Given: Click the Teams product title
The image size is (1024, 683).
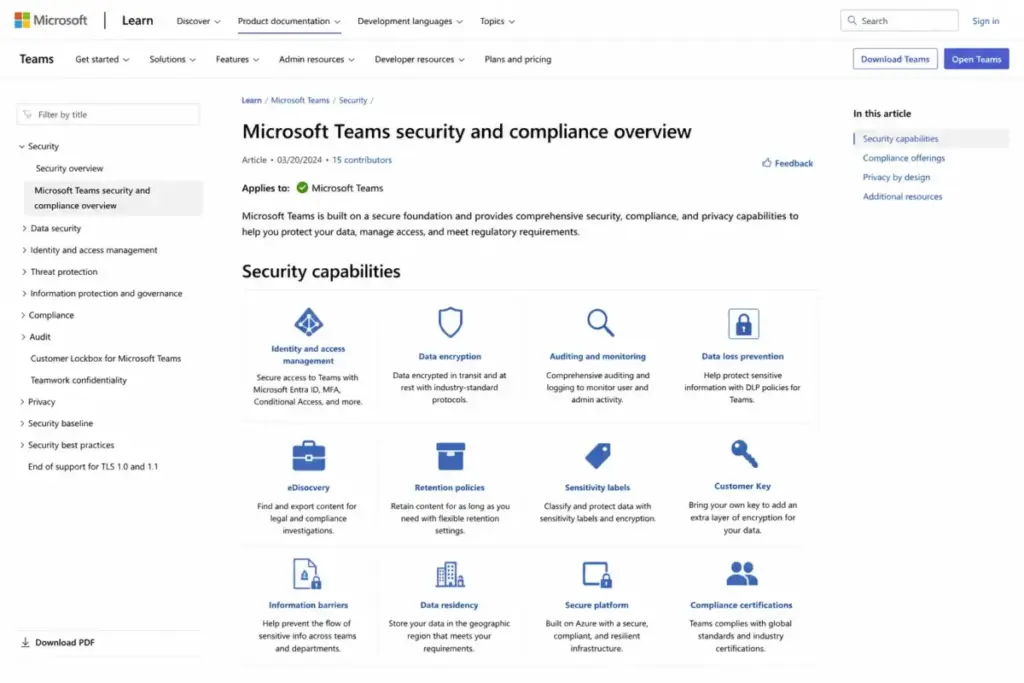Looking at the screenshot, I should 37,59.
